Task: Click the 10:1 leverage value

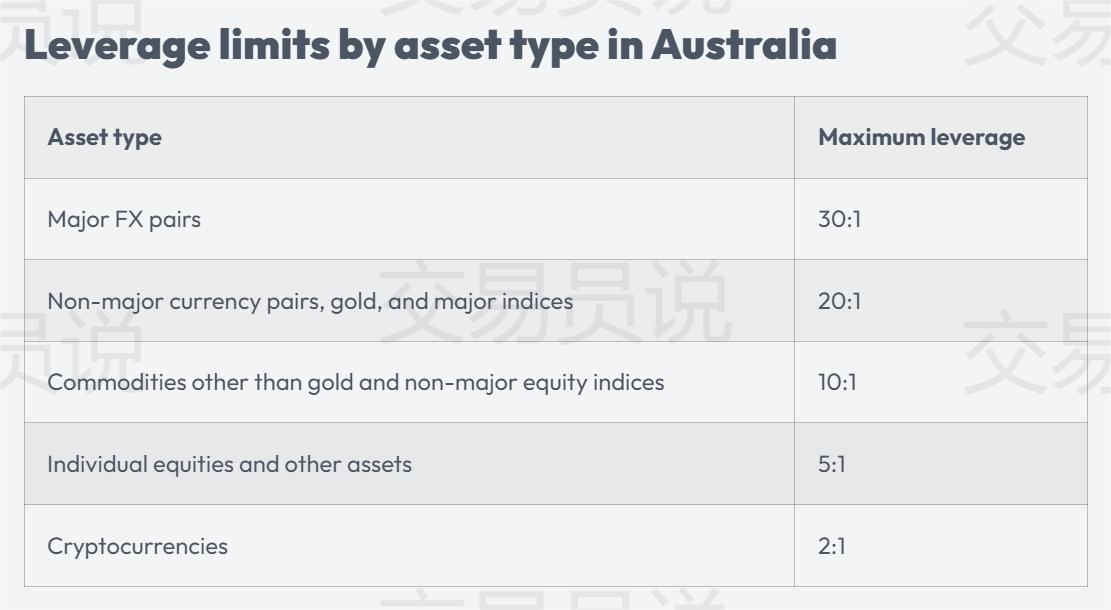Action: (837, 383)
